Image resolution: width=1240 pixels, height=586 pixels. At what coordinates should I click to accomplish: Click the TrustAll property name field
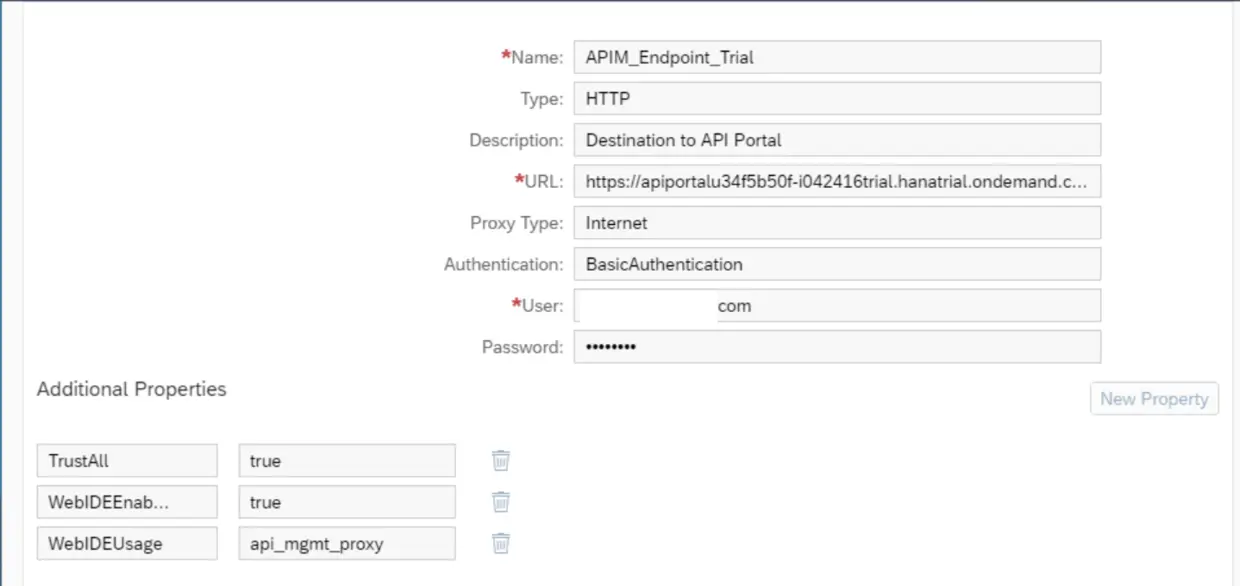(x=127, y=461)
